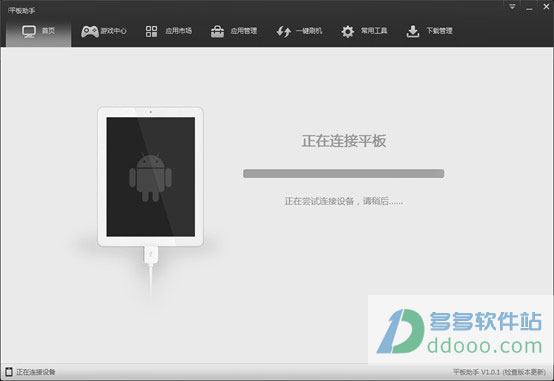
Task: Click the common tools gear icon
Action: click(x=348, y=31)
